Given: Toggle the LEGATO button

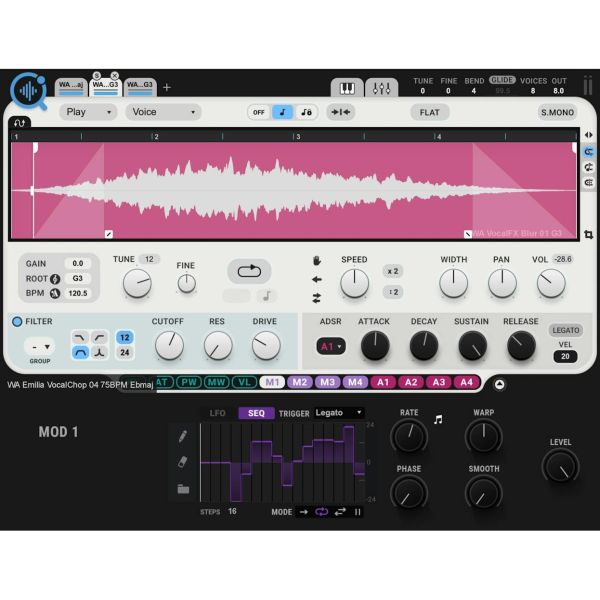Looking at the screenshot, I should tap(566, 330).
